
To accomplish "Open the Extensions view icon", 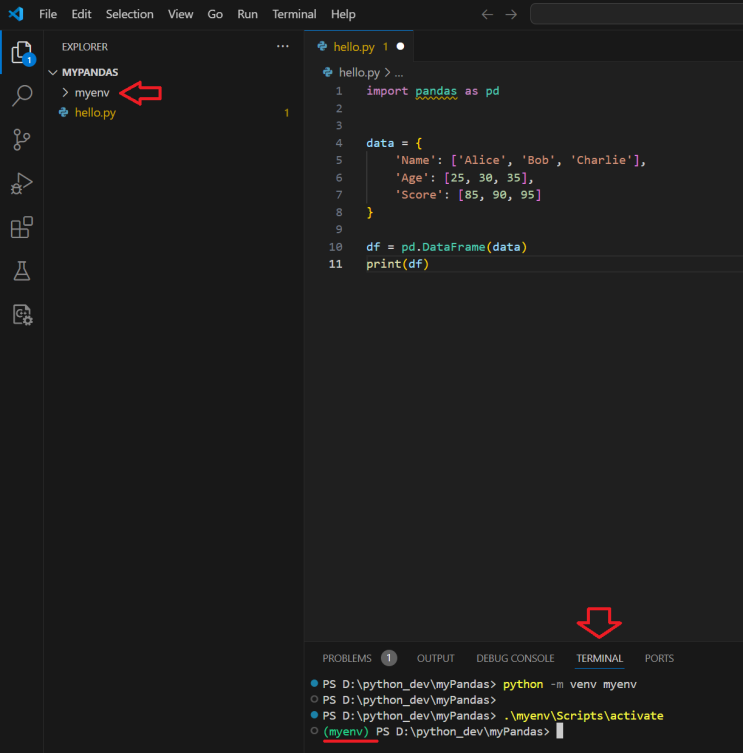I will pos(22,227).
